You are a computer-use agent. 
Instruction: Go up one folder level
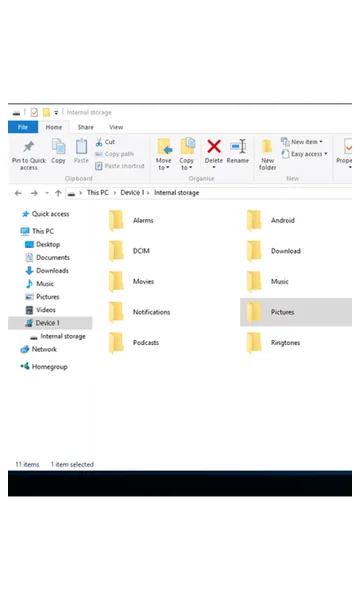[x=58, y=193]
